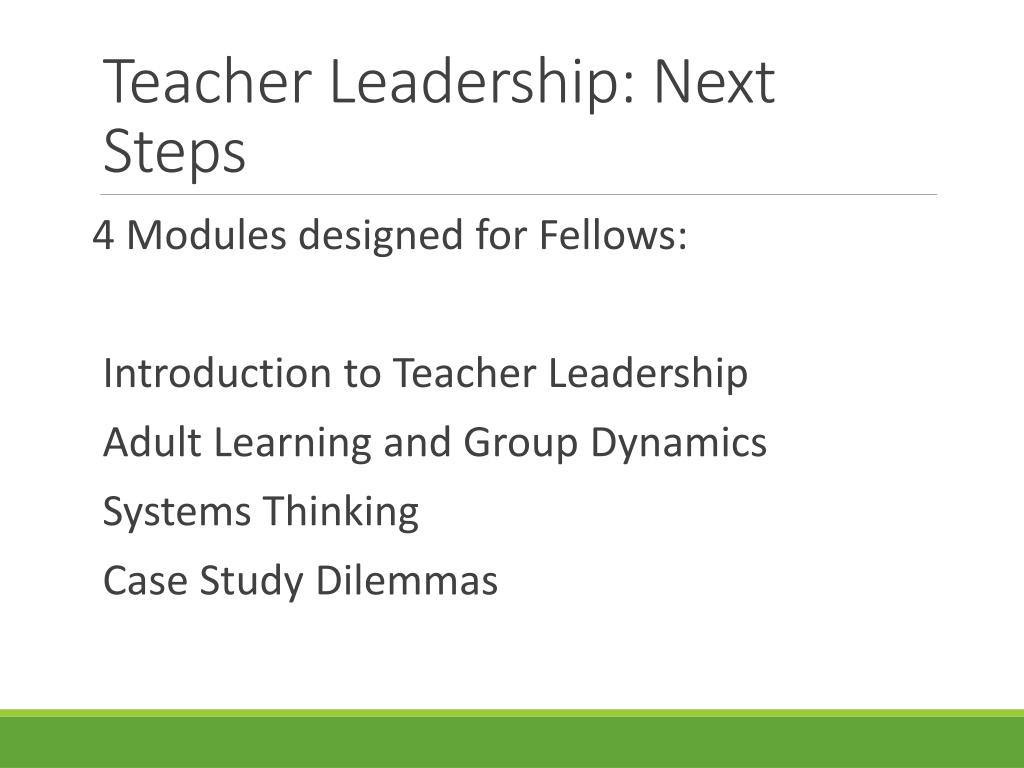1024x768 pixels.
Task: Click the word 'Fellows:' in the subtitle
Action: pos(613,234)
